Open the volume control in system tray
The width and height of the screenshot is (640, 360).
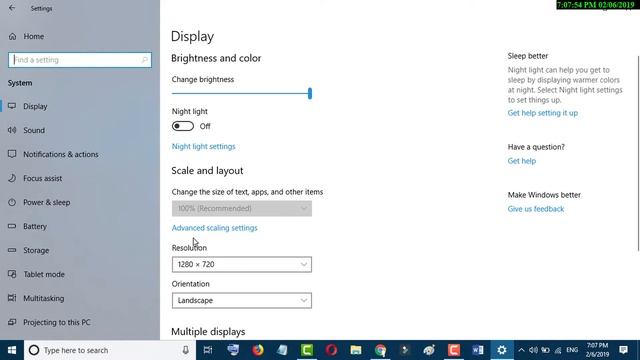(533, 350)
